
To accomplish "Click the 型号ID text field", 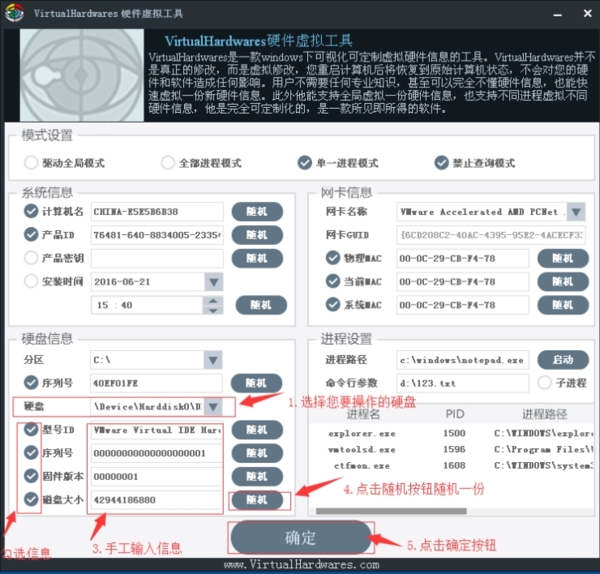I will [157, 430].
